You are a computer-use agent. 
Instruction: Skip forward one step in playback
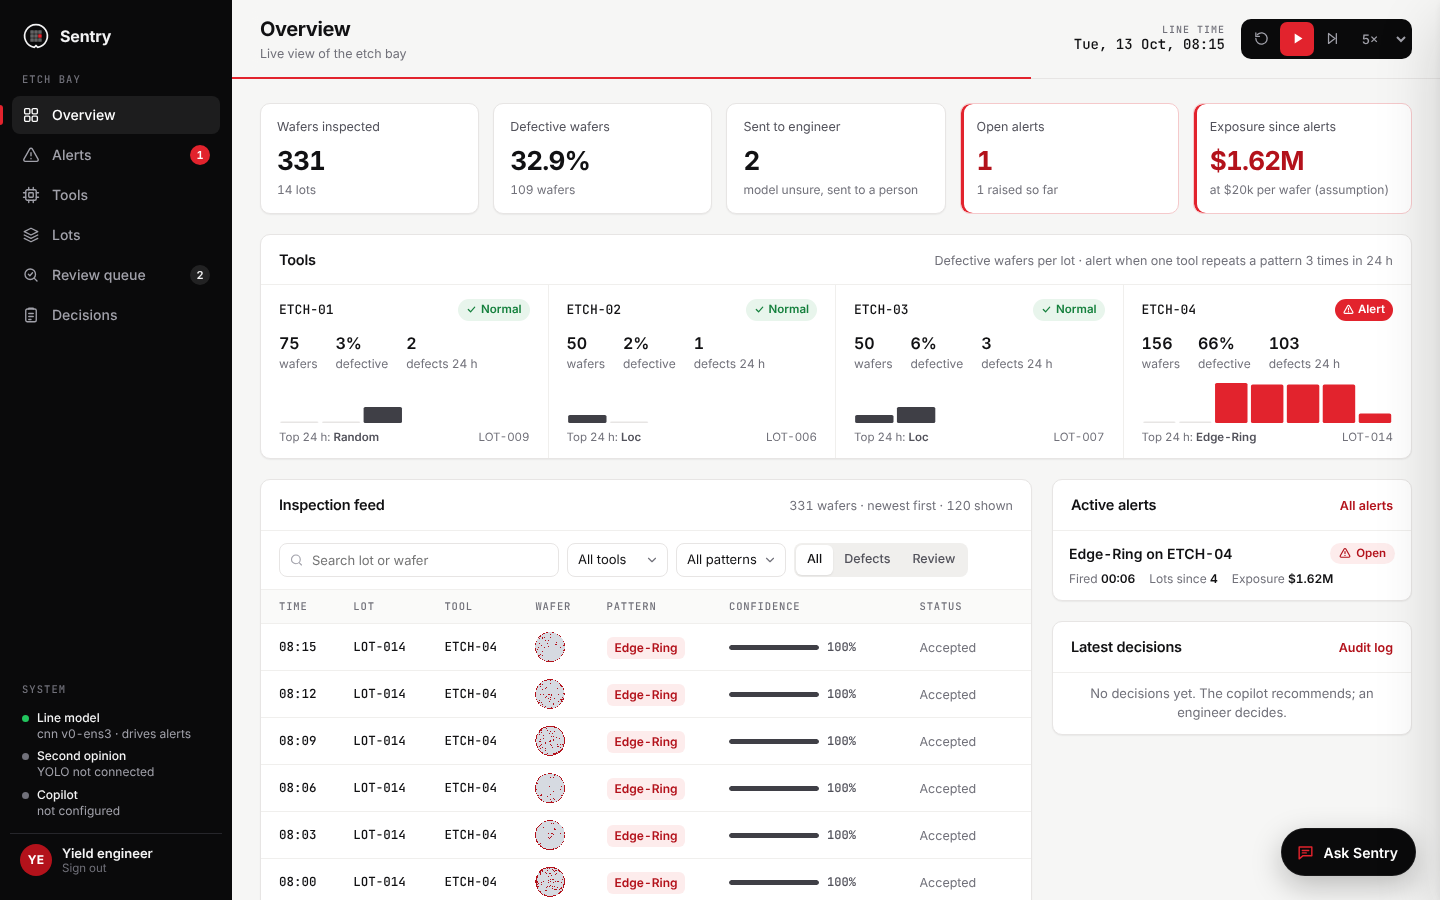click(x=1332, y=39)
